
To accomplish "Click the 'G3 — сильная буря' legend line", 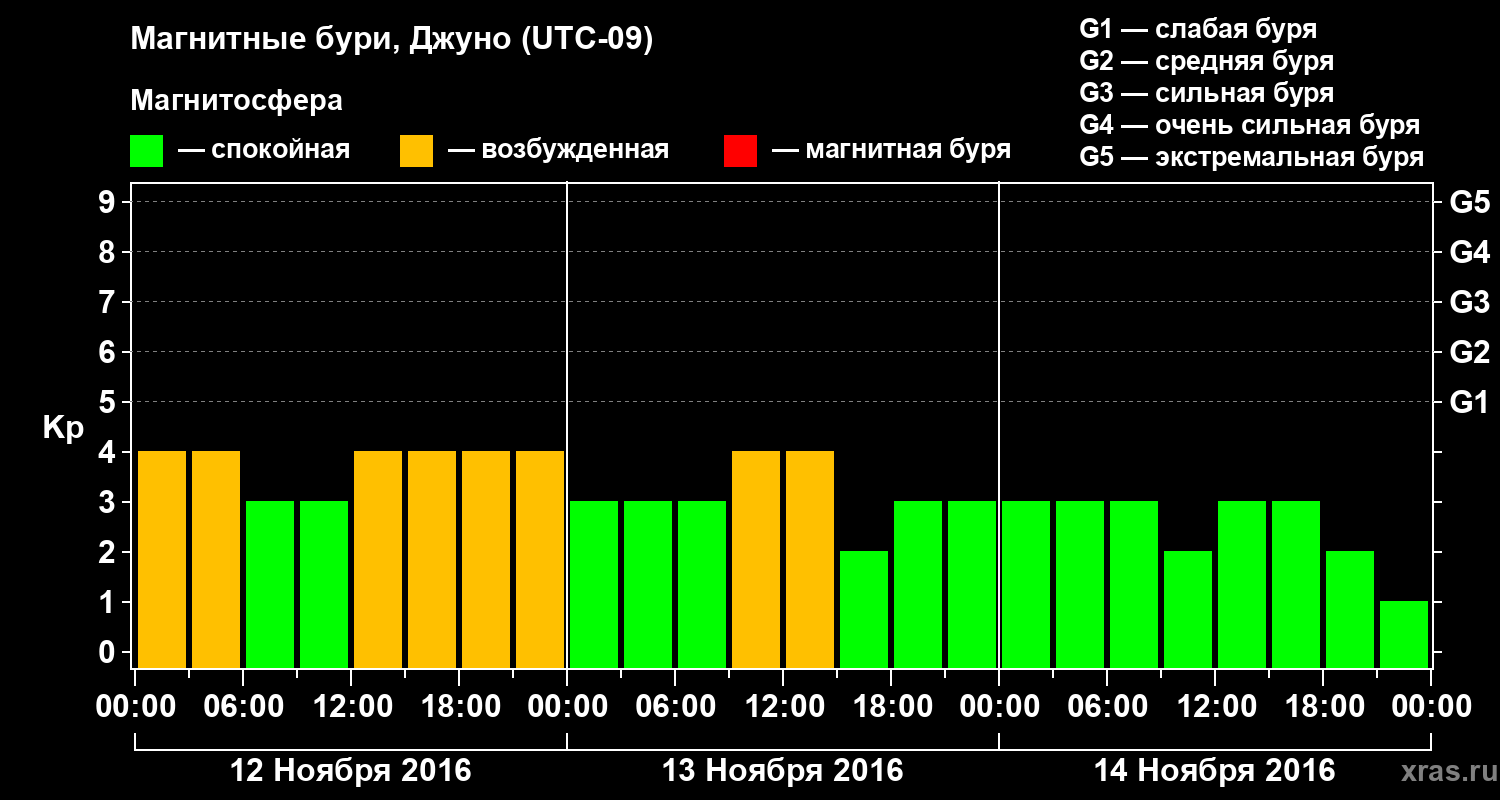I will (1207, 93).
